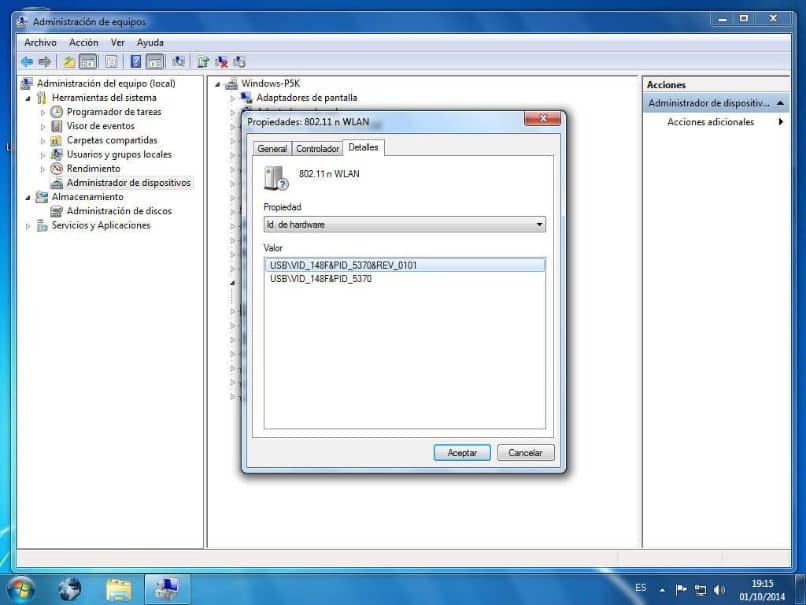Click the Disable device toolbar icon
The image size is (806, 605).
click(240, 62)
